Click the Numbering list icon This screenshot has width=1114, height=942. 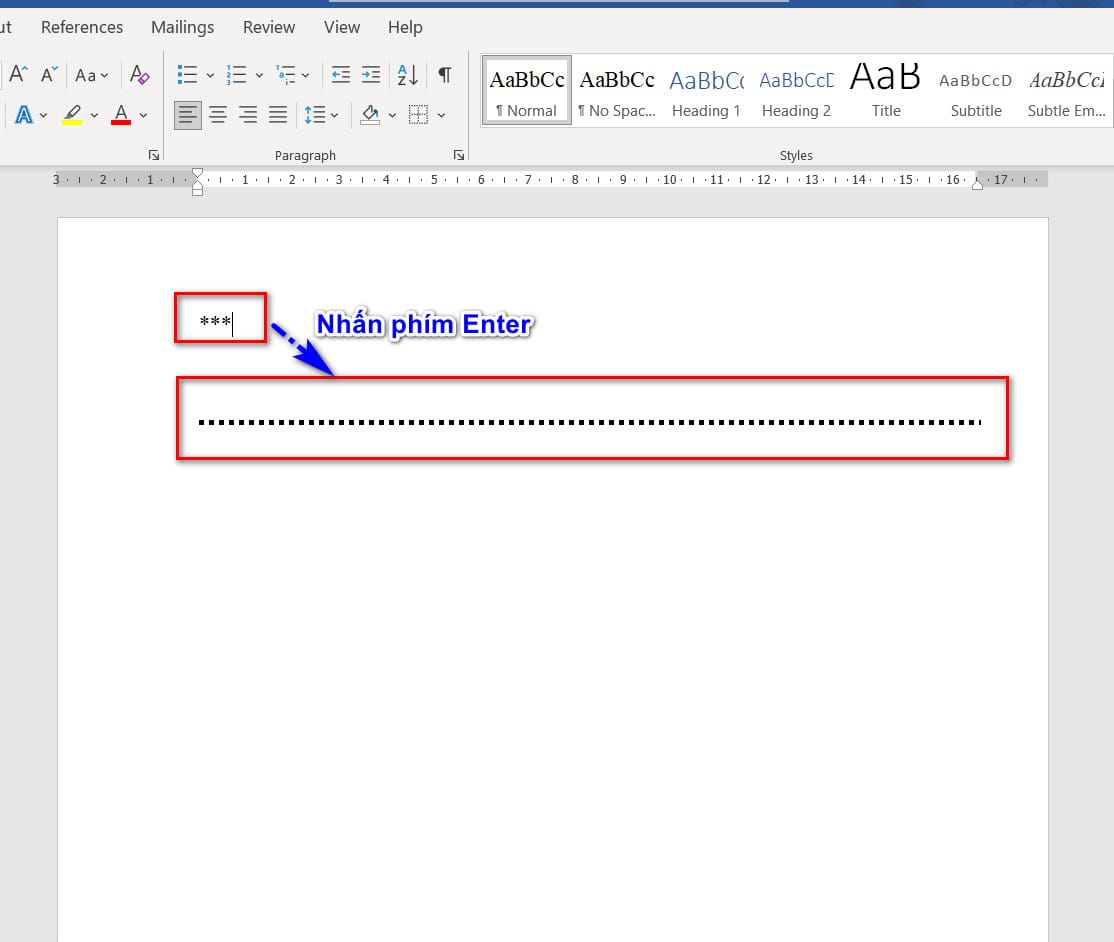pyautogui.click(x=237, y=75)
